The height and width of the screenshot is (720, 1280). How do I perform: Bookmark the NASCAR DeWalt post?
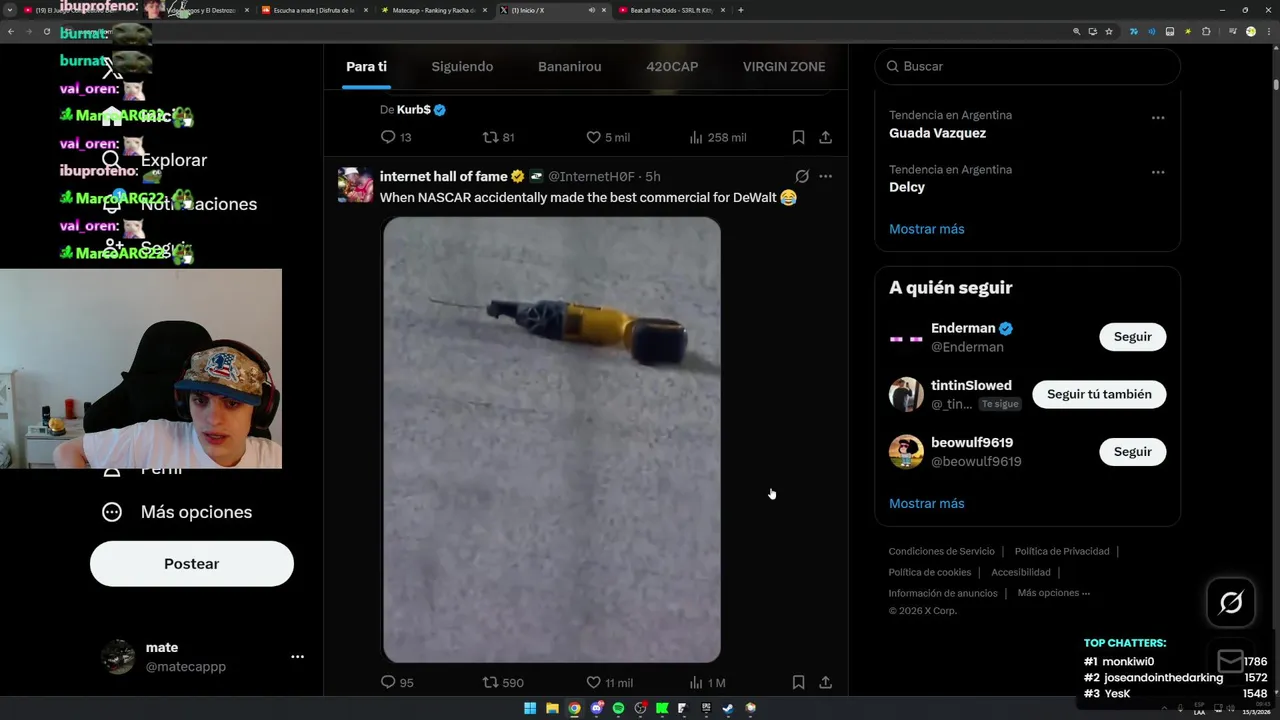(798, 682)
